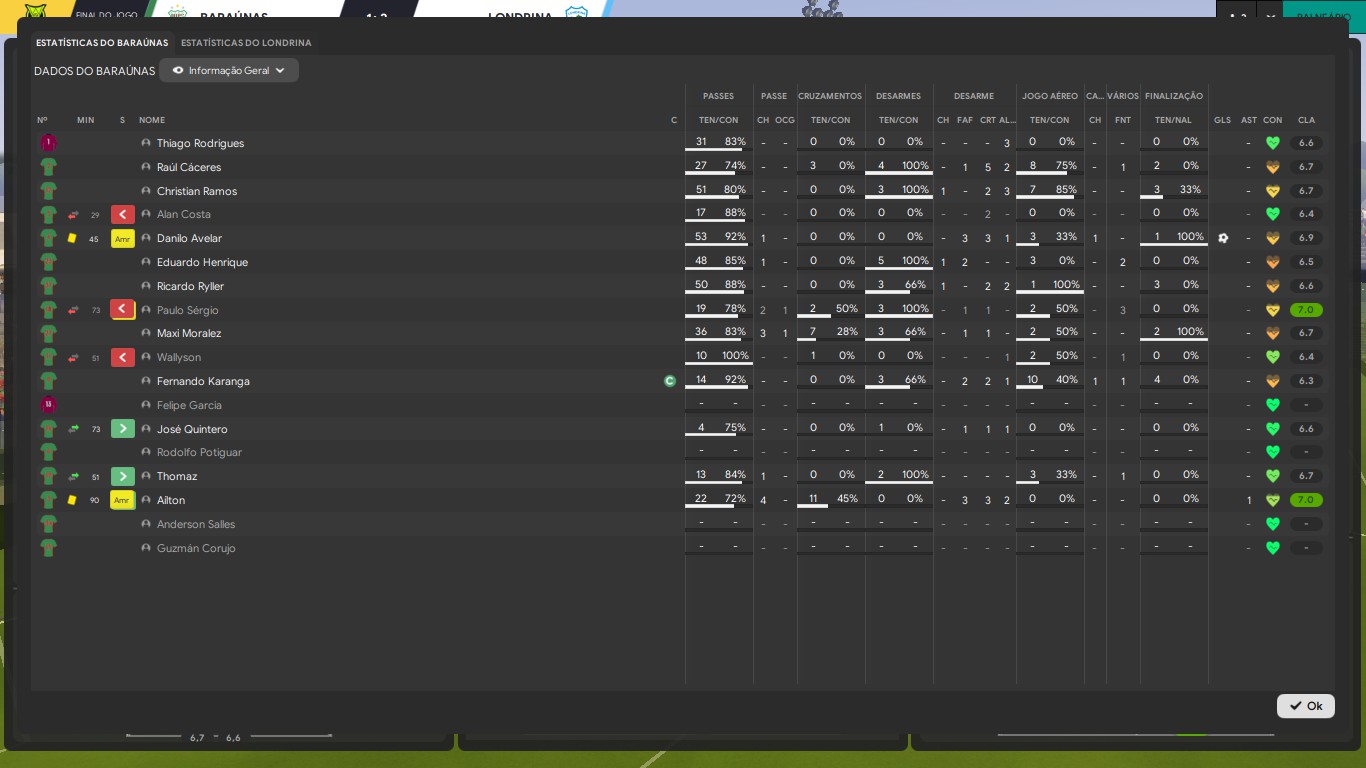Click Ailton's yellow card icon
The image size is (1366, 768).
72,500
